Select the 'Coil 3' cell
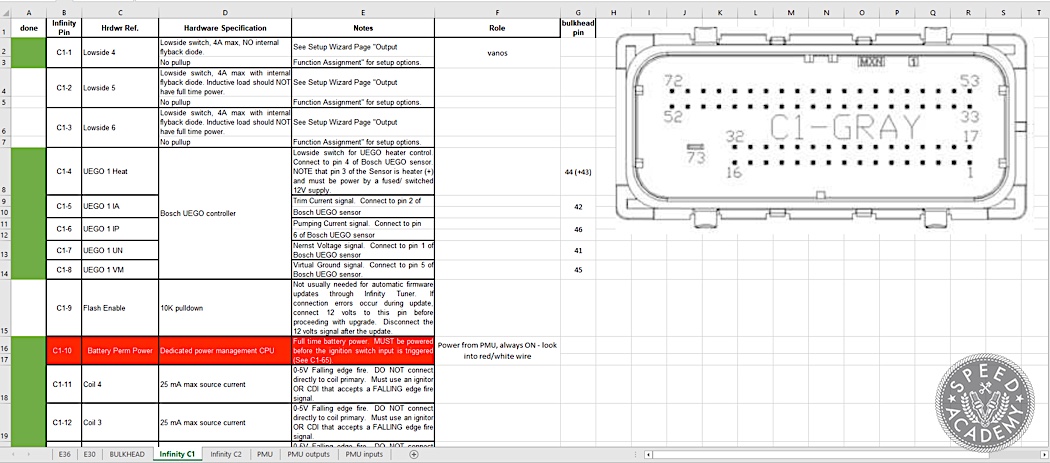The width and height of the screenshot is (1050, 463). point(120,423)
